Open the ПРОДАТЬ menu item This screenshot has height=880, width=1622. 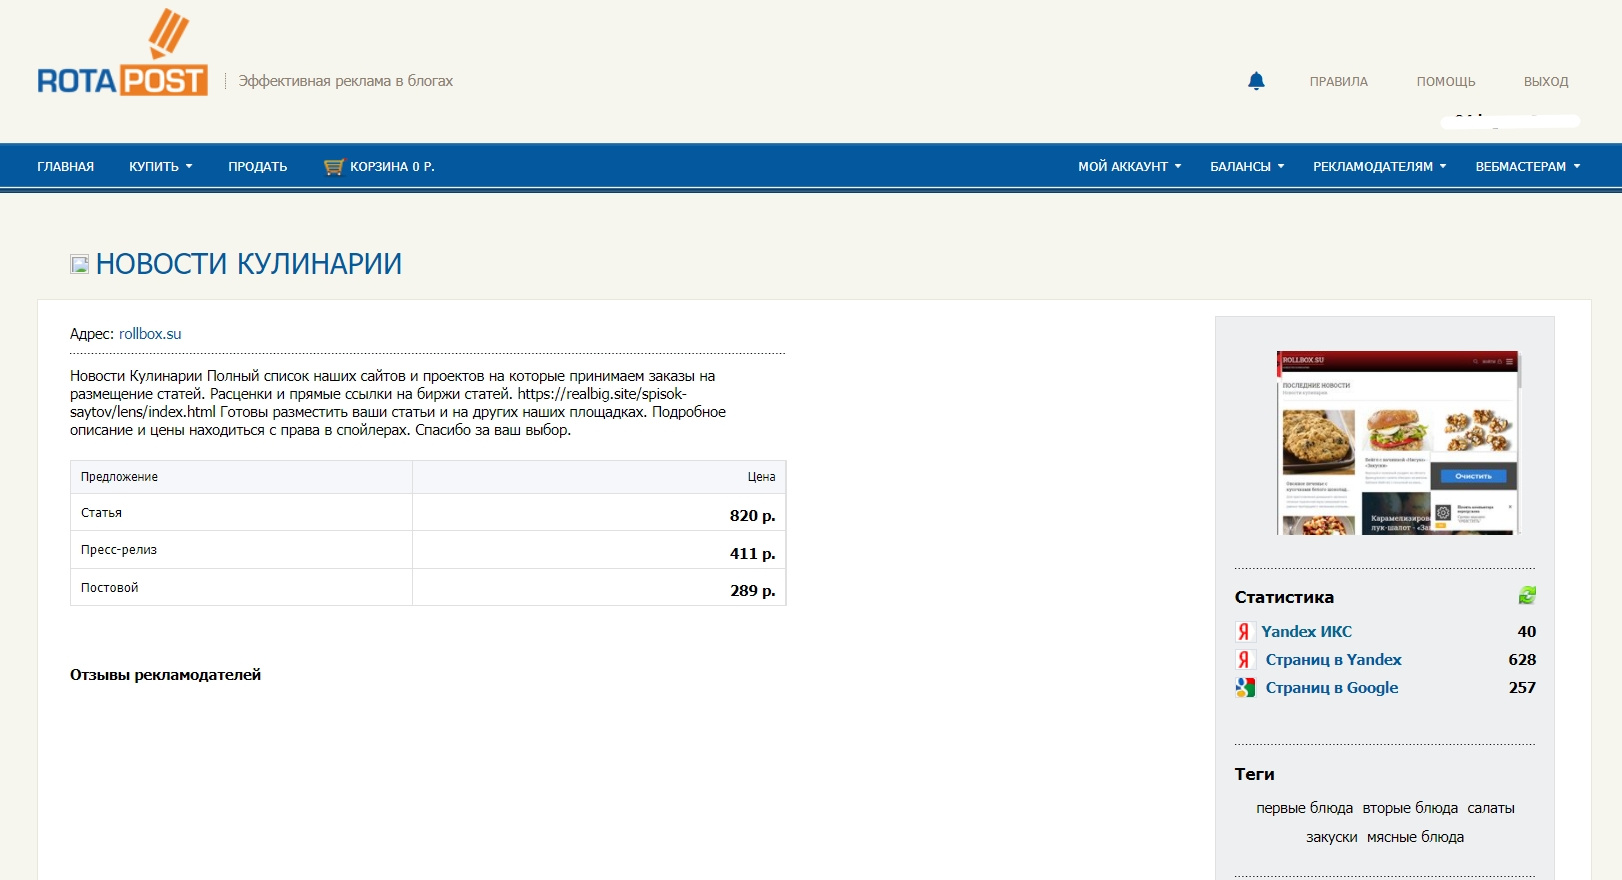click(x=257, y=167)
